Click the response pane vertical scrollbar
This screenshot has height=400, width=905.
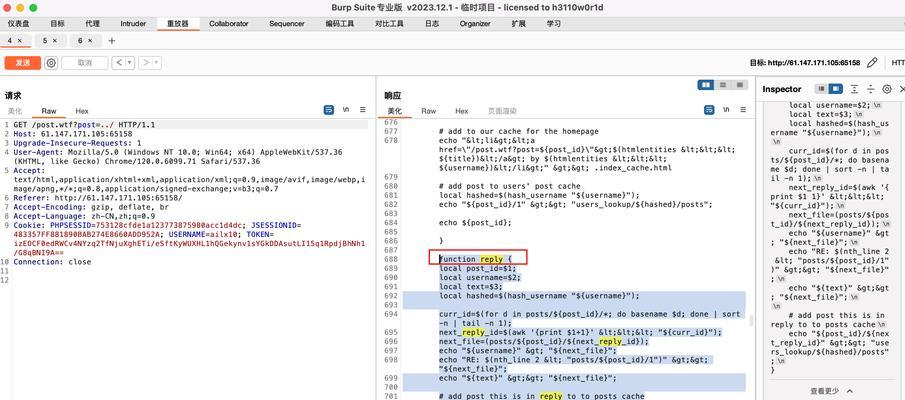pos(751,319)
